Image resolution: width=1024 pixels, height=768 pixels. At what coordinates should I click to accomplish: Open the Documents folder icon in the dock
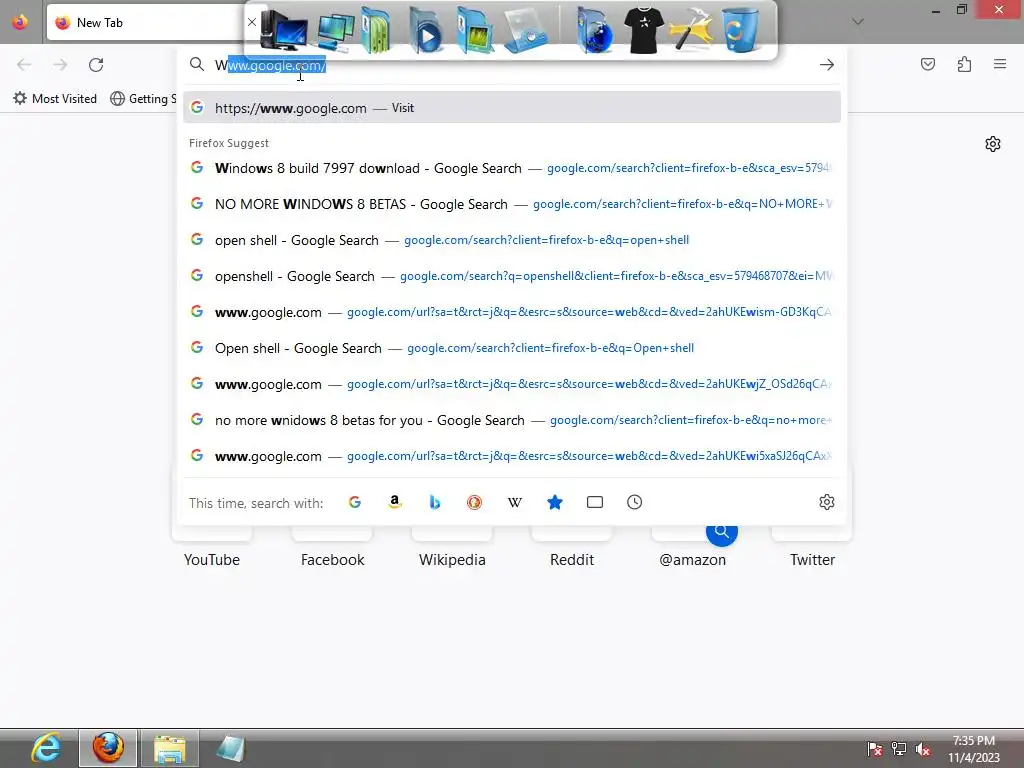pyautogui.click(x=377, y=29)
